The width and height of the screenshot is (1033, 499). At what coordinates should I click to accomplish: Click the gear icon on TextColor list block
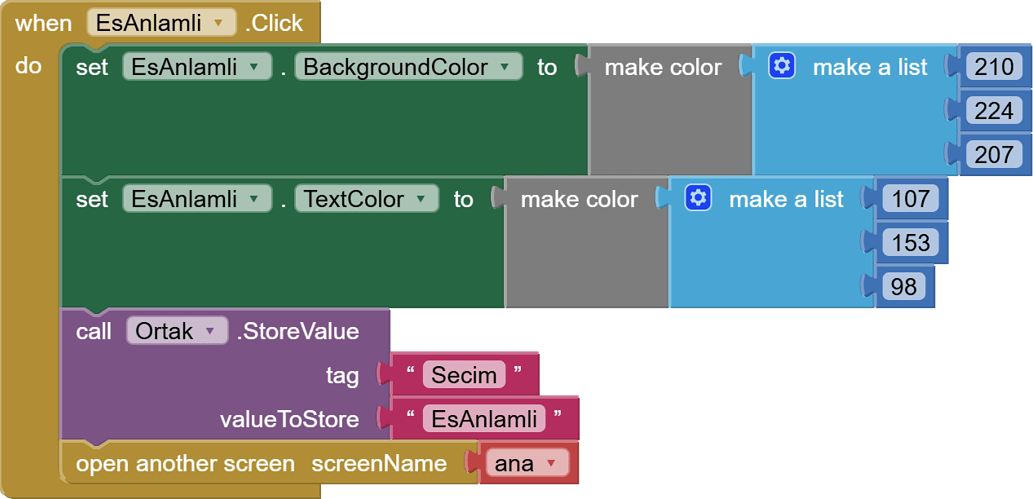tap(698, 199)
